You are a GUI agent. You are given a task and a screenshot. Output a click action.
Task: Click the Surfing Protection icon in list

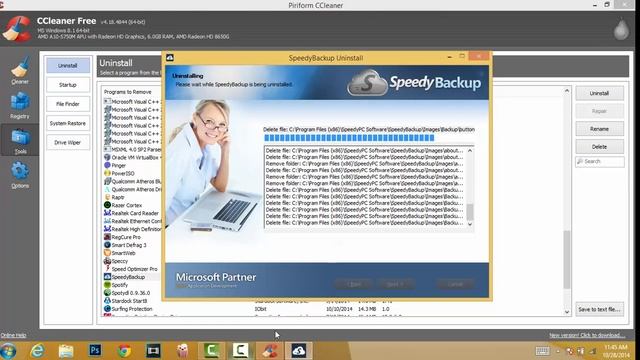107,309
